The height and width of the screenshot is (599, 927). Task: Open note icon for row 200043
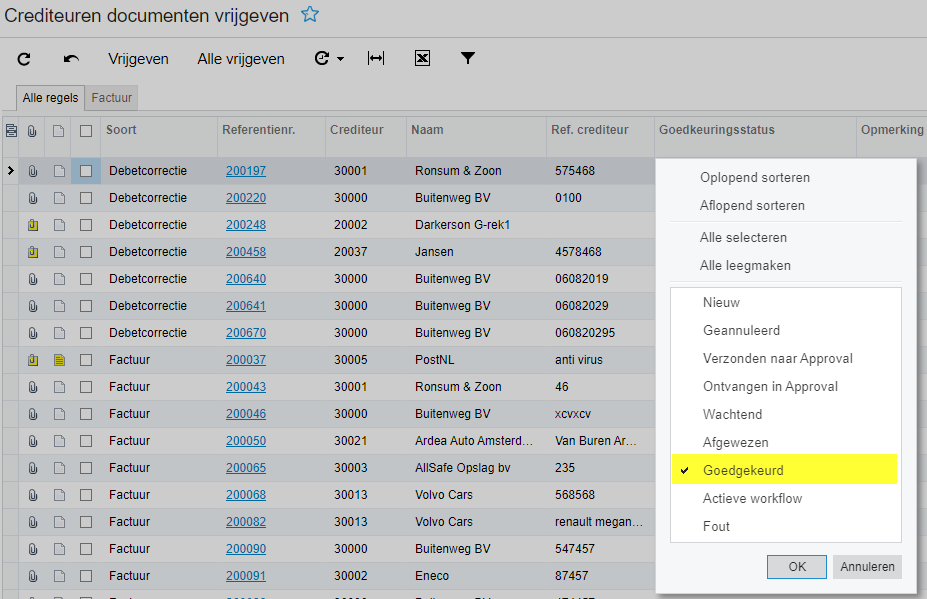click(x=59, y=387)
